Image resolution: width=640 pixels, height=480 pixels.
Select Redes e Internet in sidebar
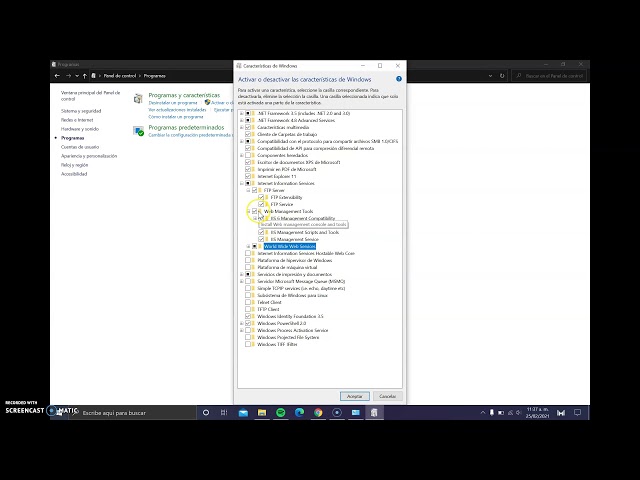click(77, 120)
